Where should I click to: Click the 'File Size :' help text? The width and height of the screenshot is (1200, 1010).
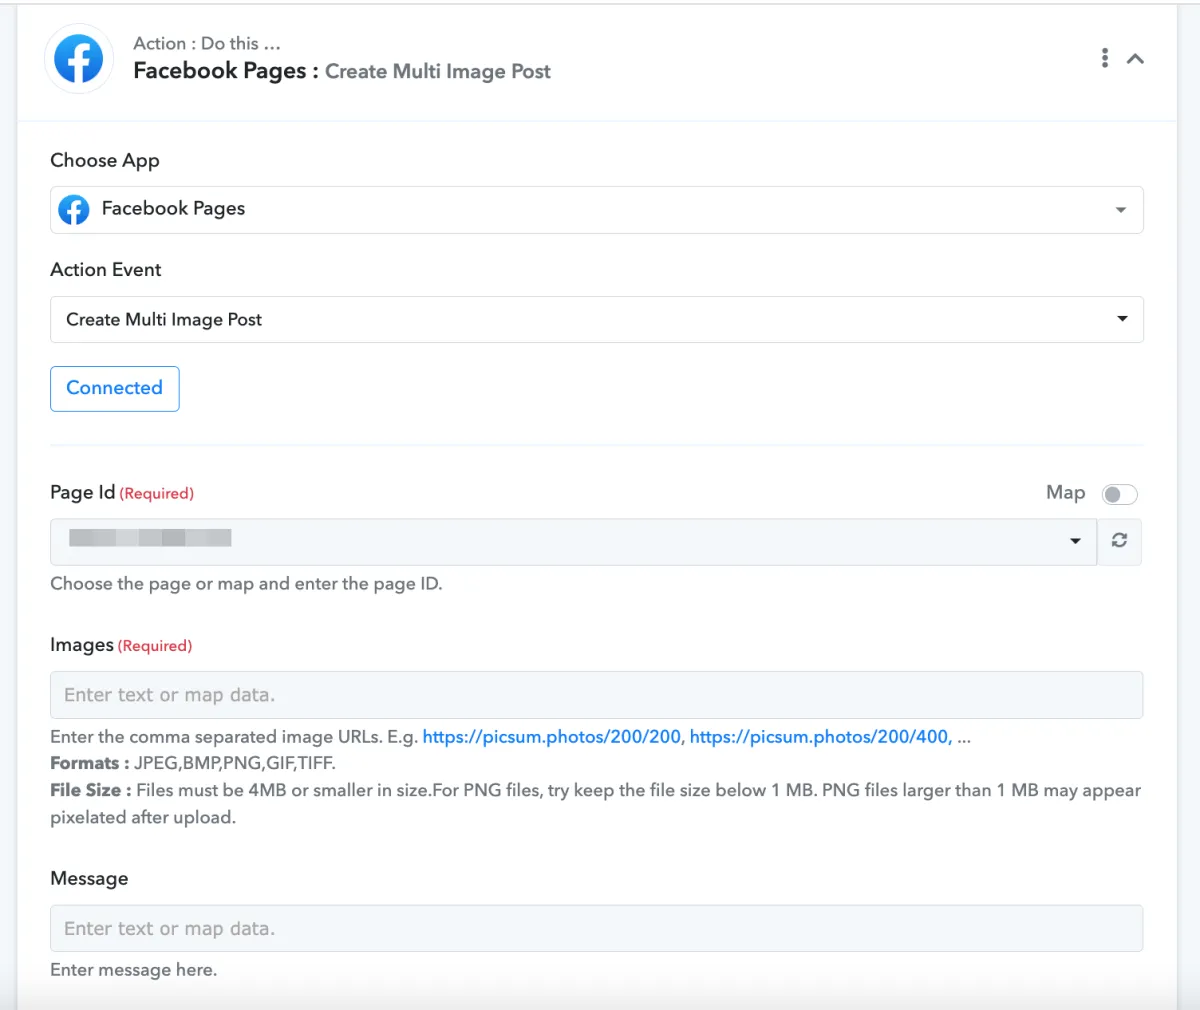(x=596, y=804)
